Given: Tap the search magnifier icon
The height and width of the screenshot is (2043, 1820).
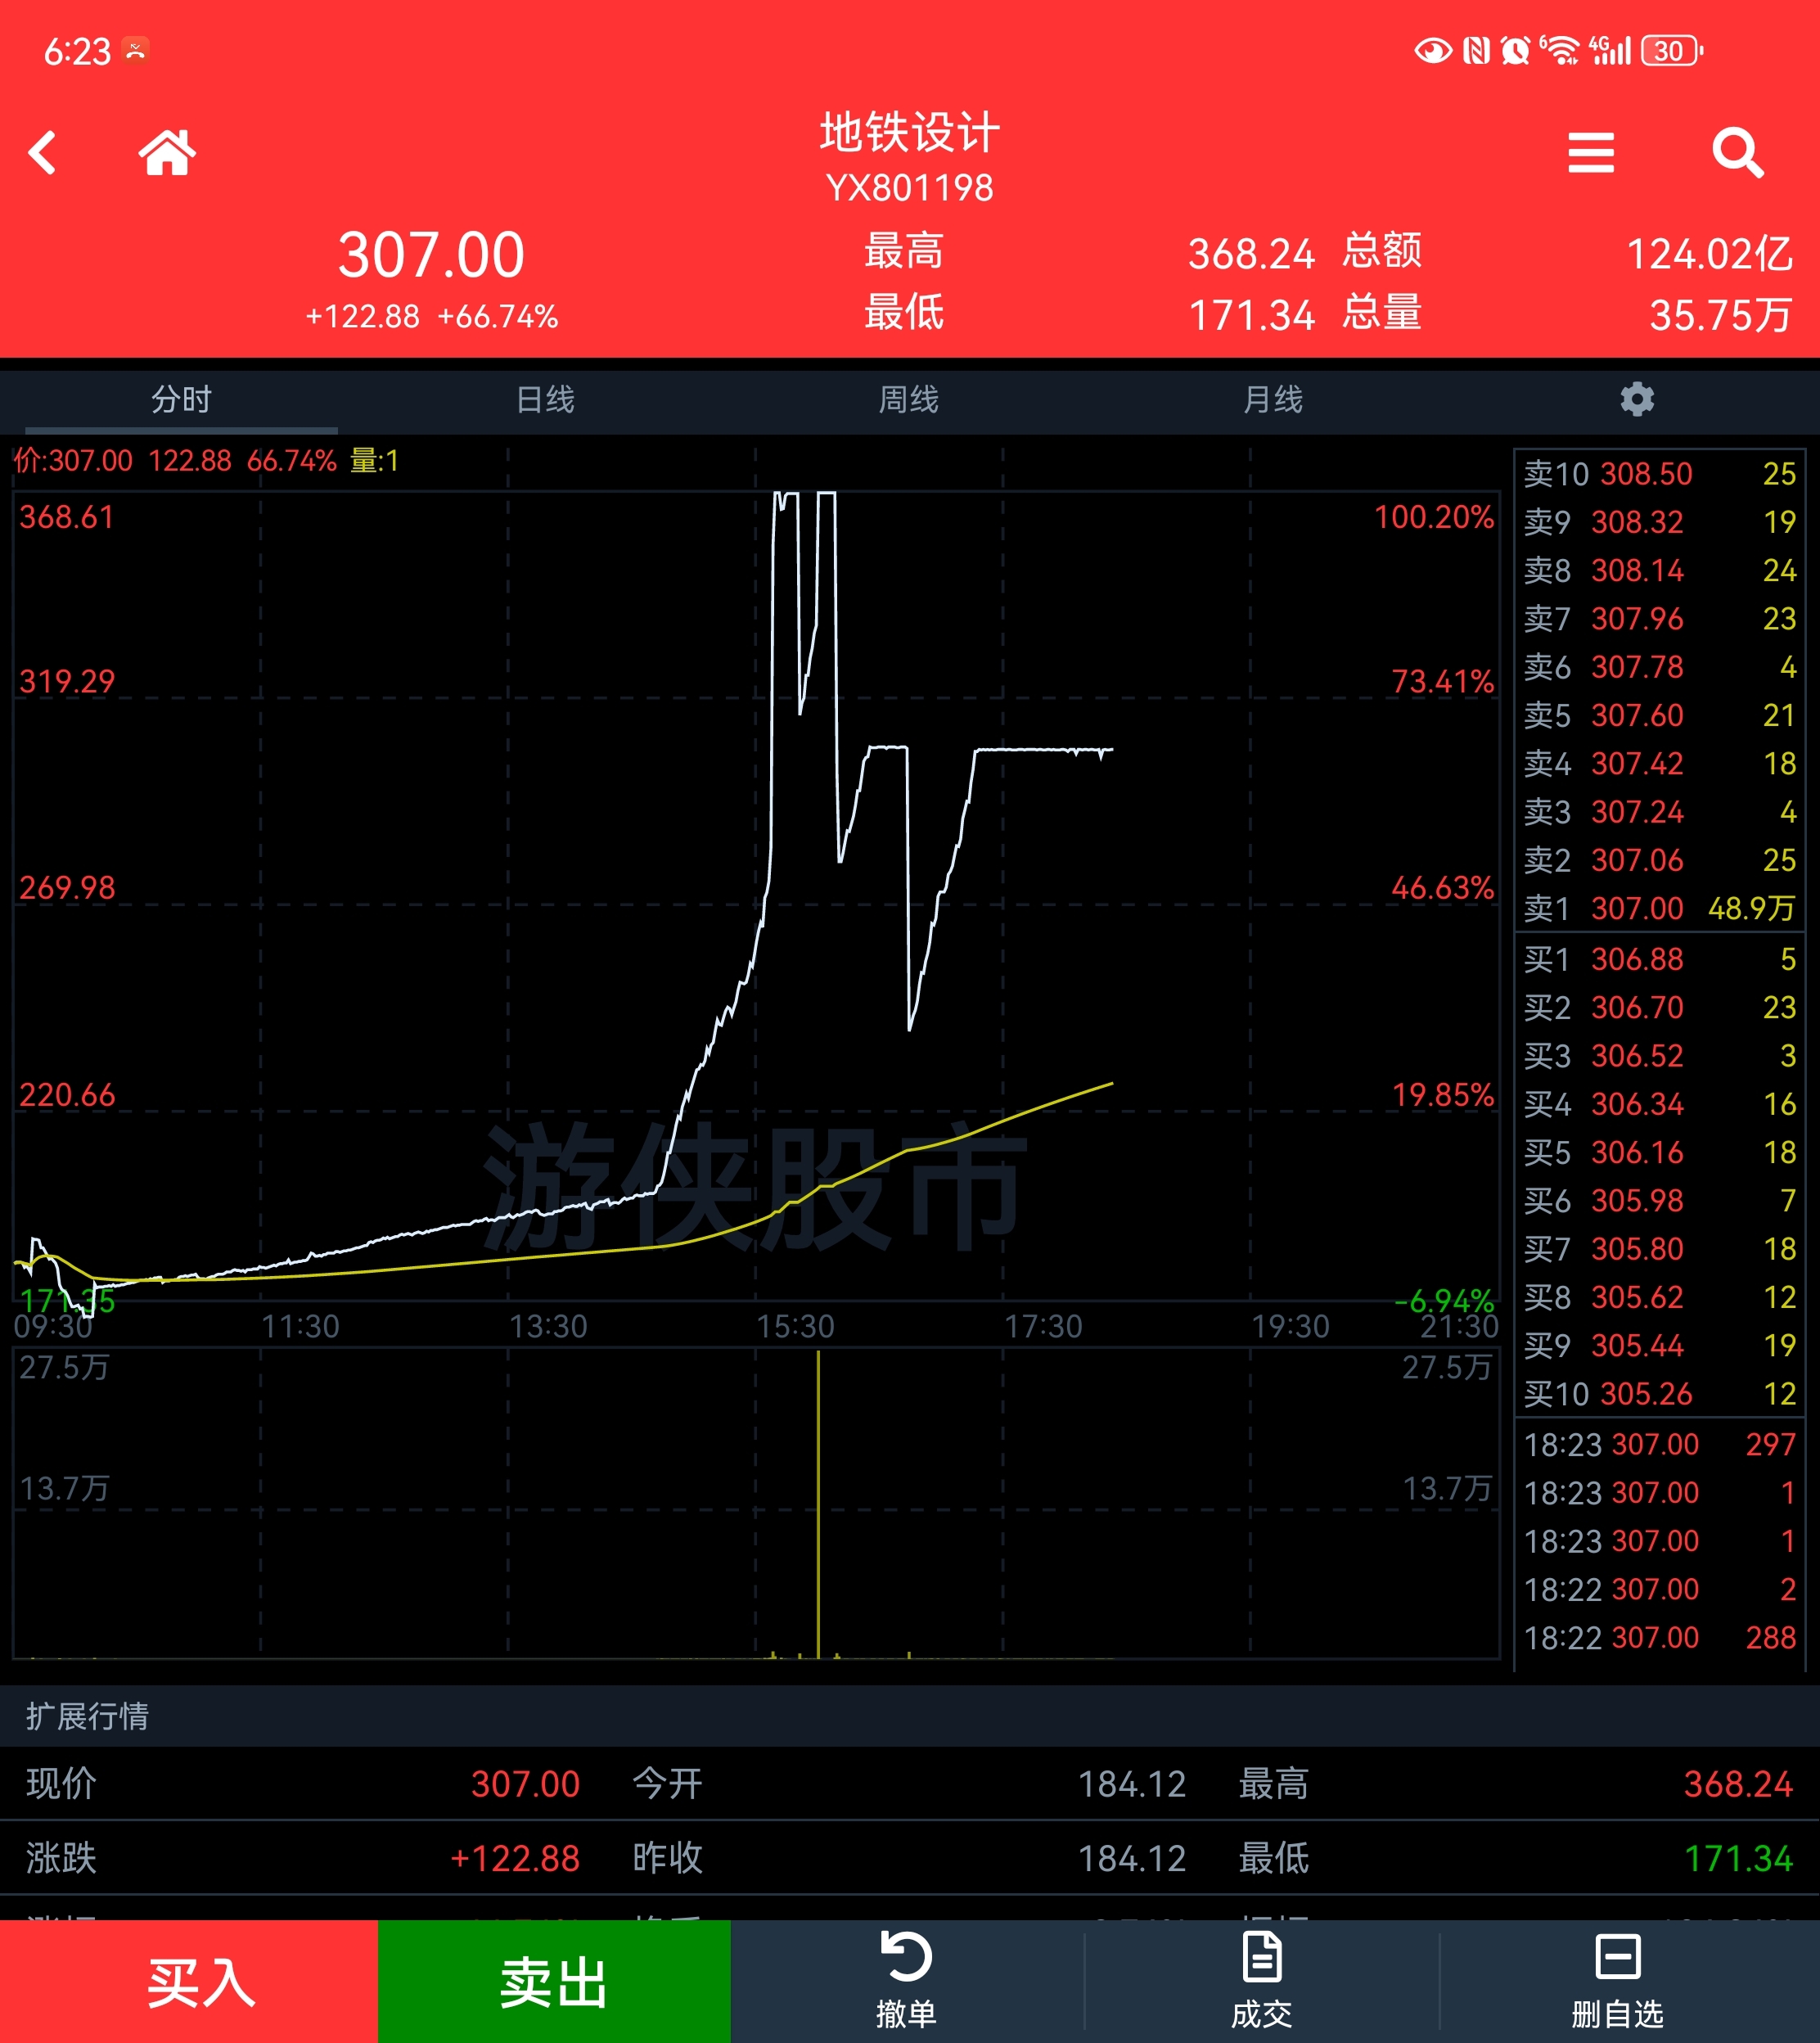Looking at the screenshot, I should click(1737, 153).
